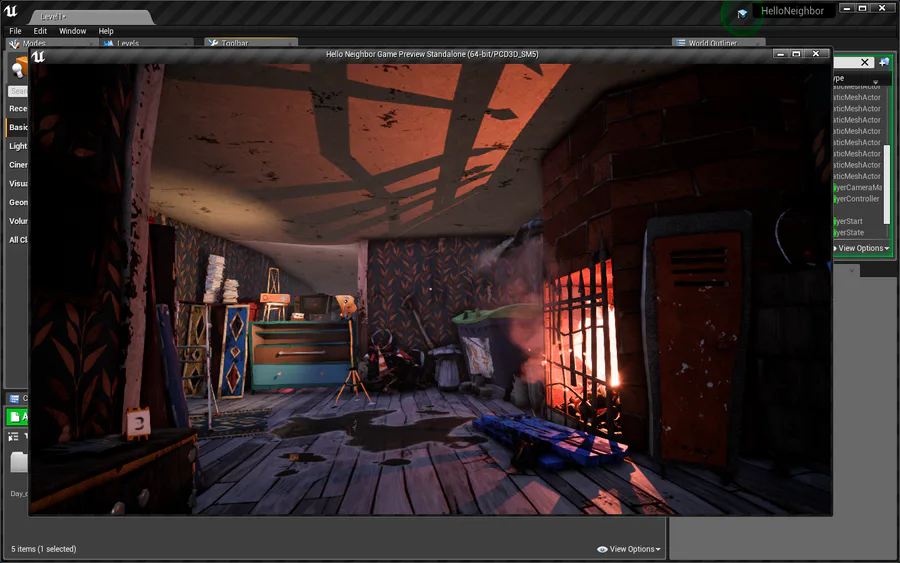The height and width of the screenshot is (563, 900).
Task: Click the Unreal logo in preview window
Action: coord(38,56)
